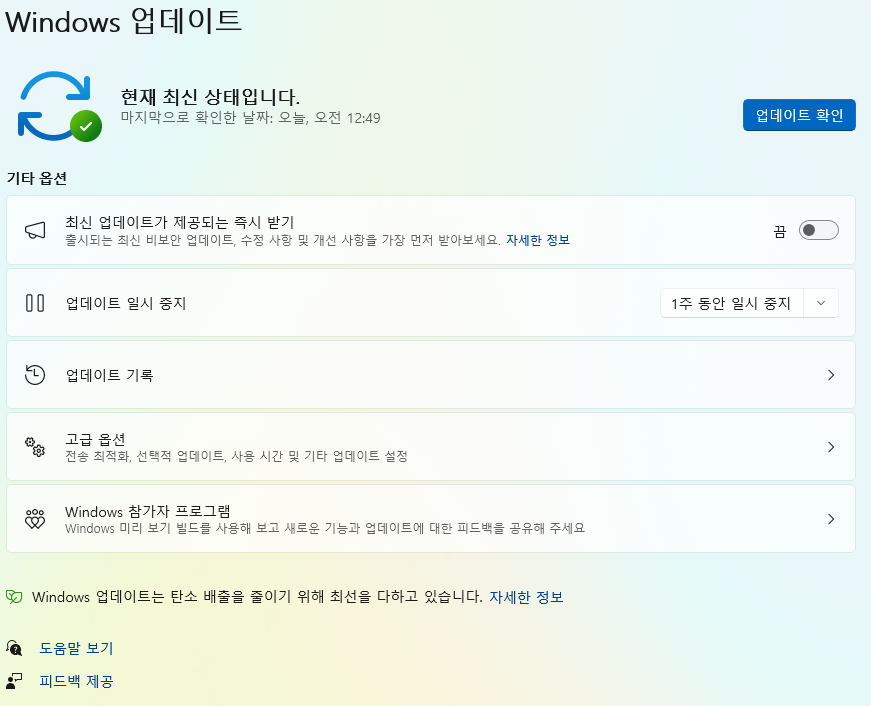Click the feedback person icon beside 피드백 제공
The image size is (871, 706).
coord(14,681)
